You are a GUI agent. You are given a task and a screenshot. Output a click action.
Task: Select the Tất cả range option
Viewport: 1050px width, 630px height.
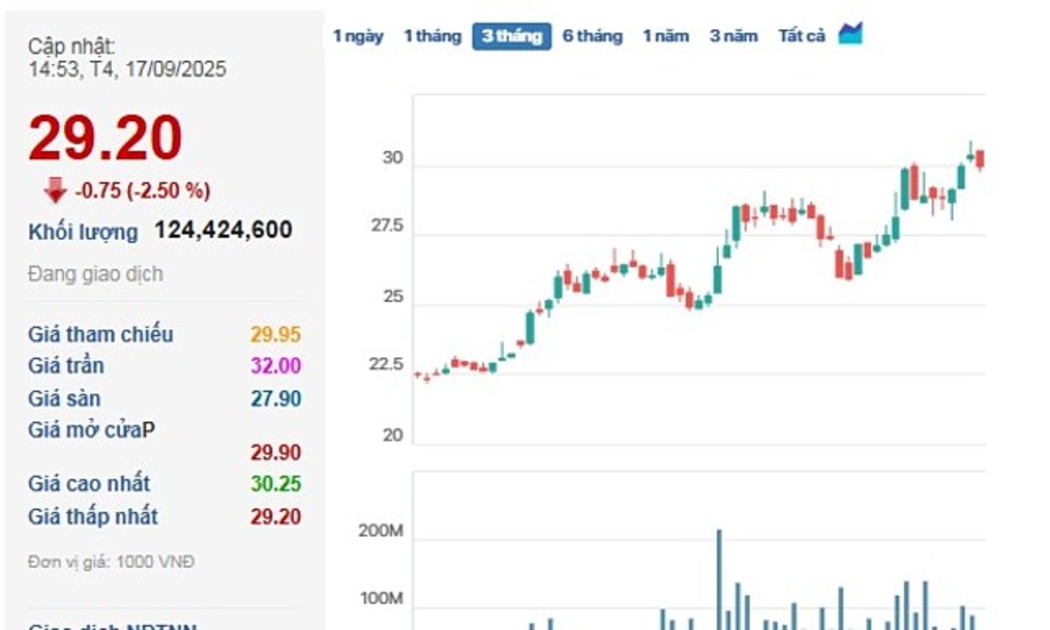pos(802,36)
